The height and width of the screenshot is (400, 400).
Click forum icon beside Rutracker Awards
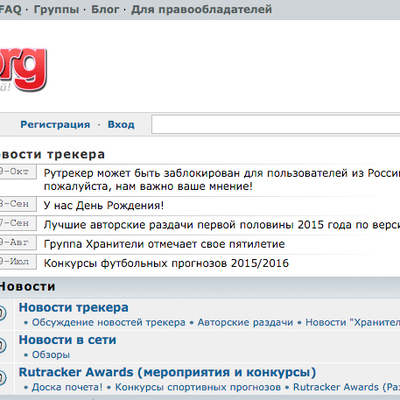click(x=3, y=378)
